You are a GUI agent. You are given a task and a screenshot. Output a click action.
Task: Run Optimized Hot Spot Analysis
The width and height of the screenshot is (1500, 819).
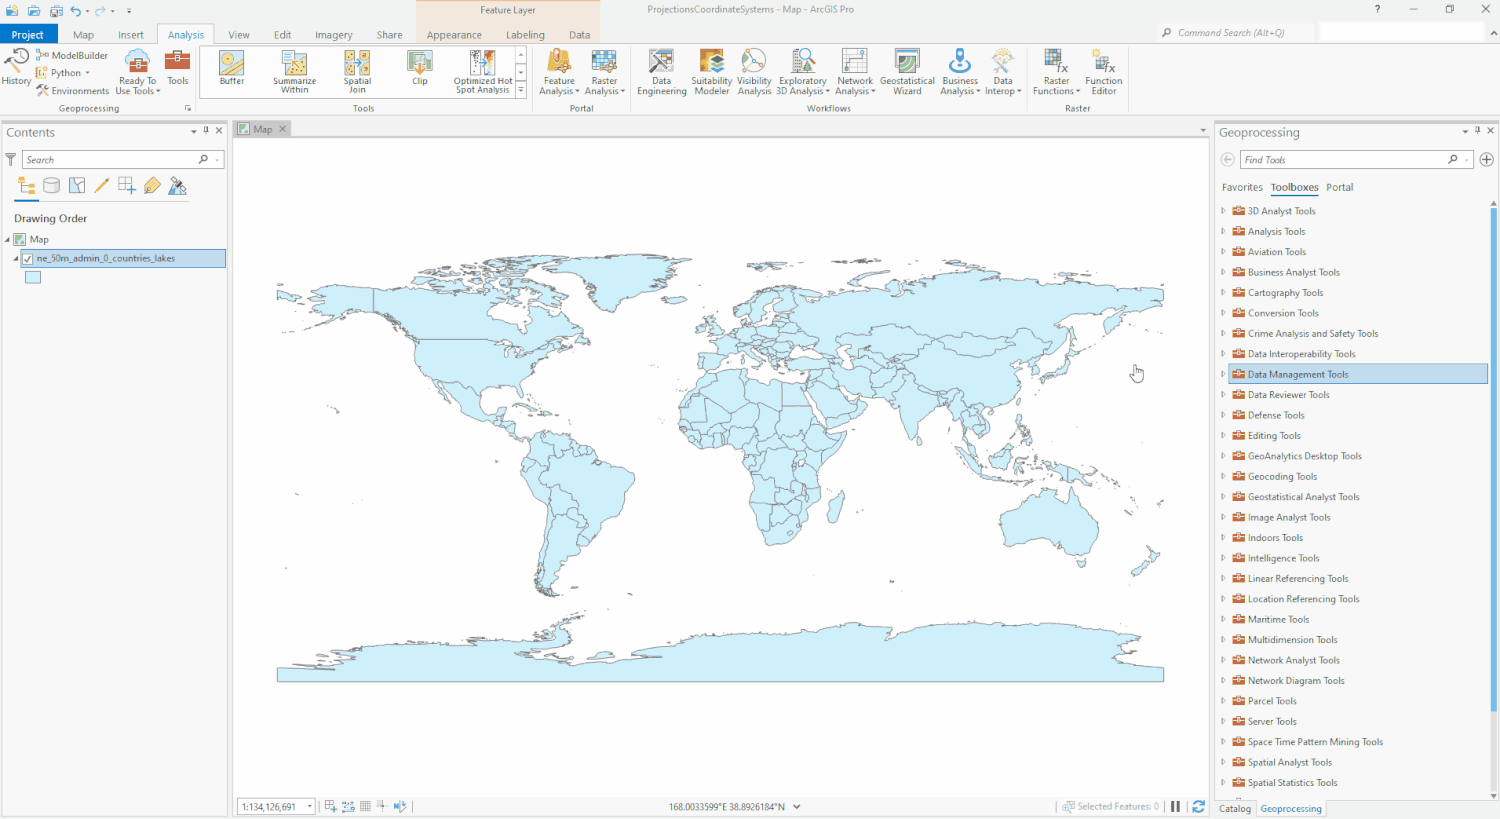pos(482,70)
